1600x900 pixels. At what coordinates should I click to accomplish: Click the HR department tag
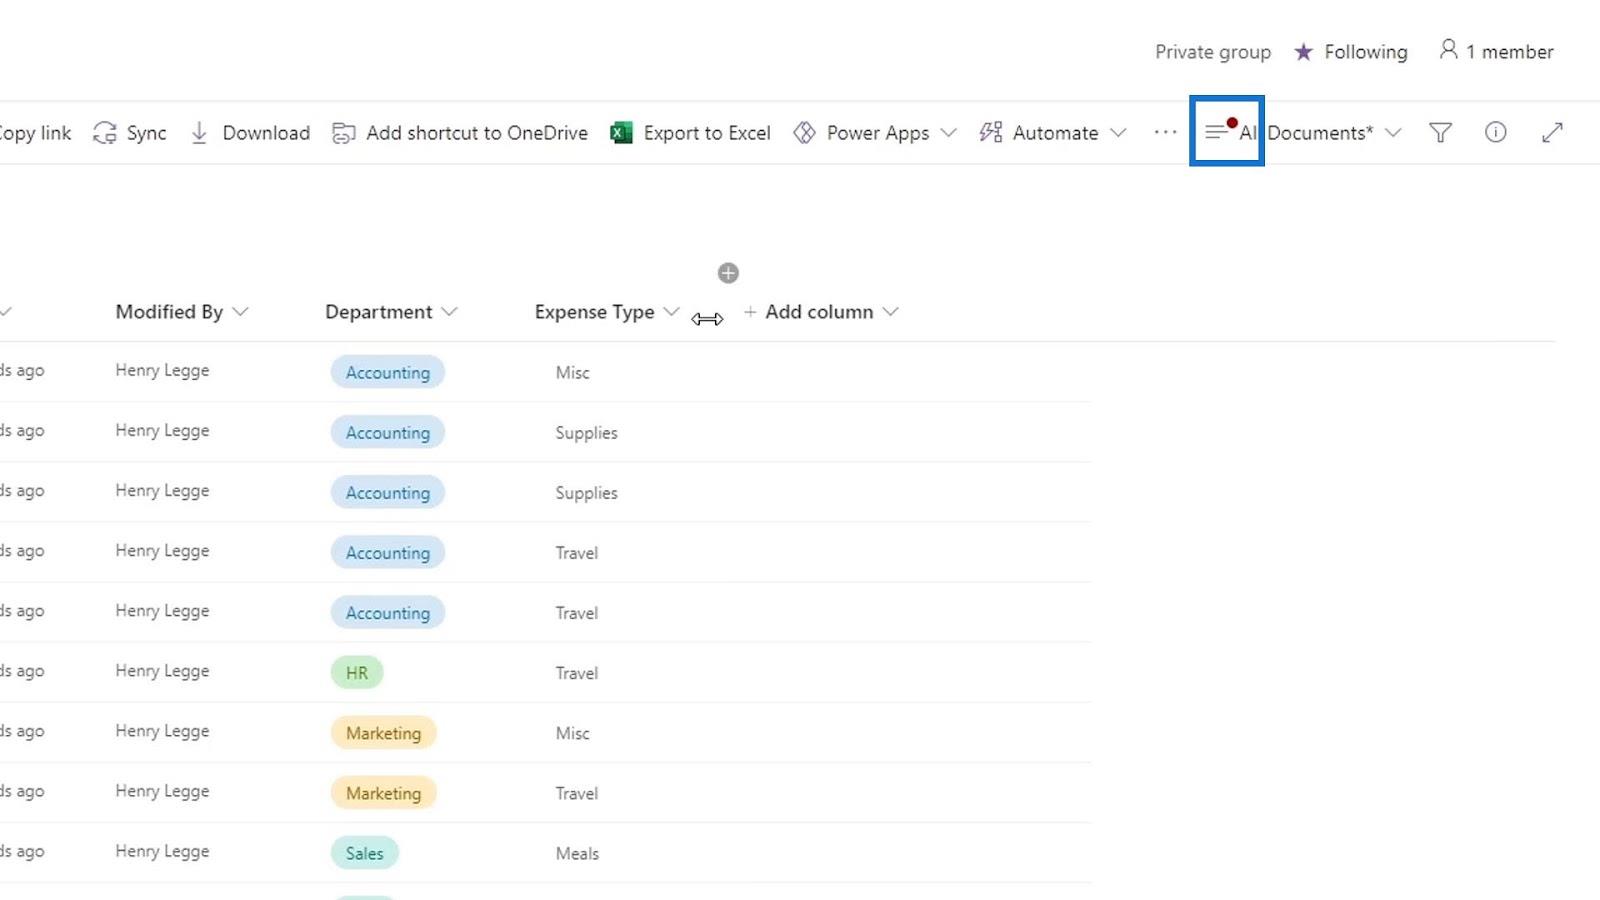tap(357, 672)
